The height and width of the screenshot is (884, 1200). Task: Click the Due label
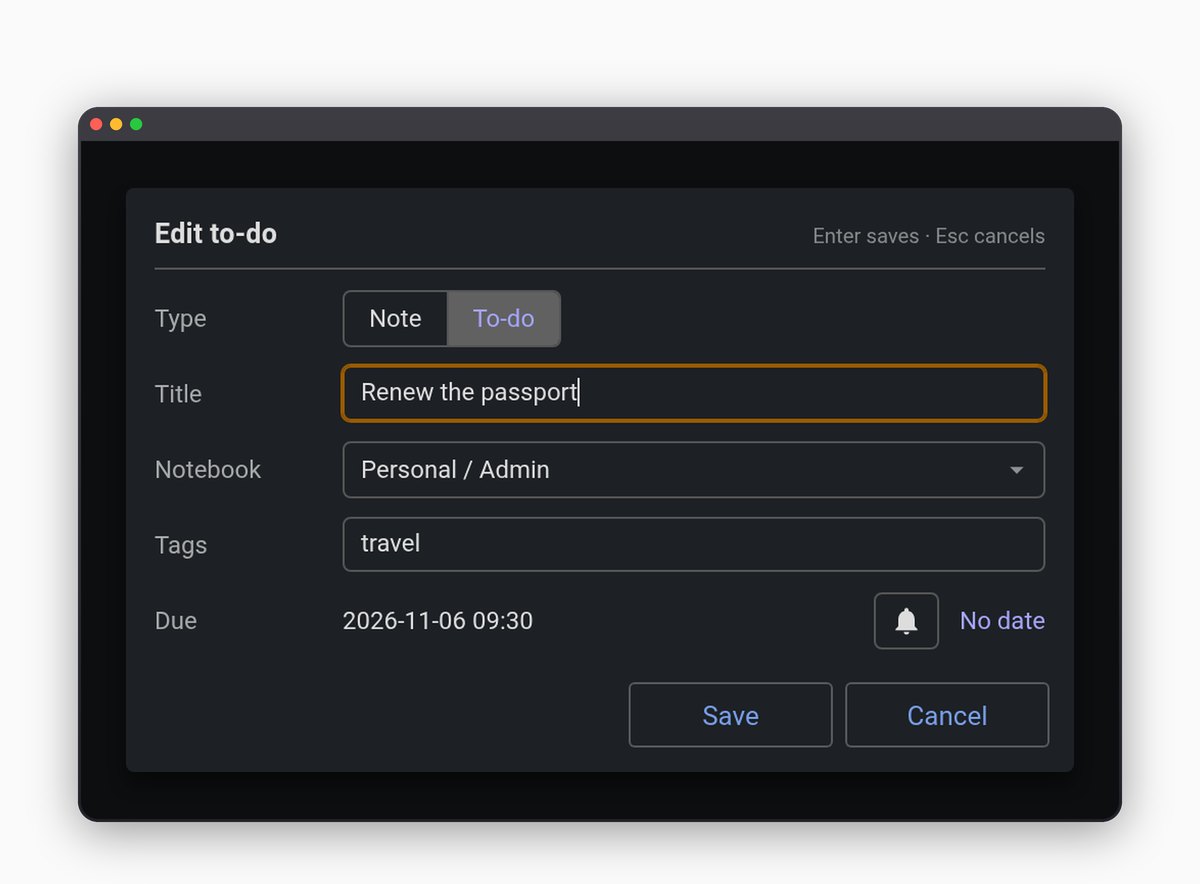pos(176,621)
